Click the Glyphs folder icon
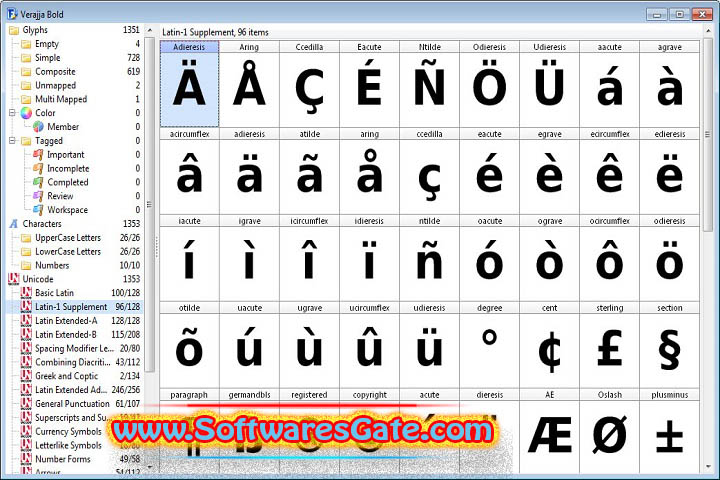 coord(13,30)
